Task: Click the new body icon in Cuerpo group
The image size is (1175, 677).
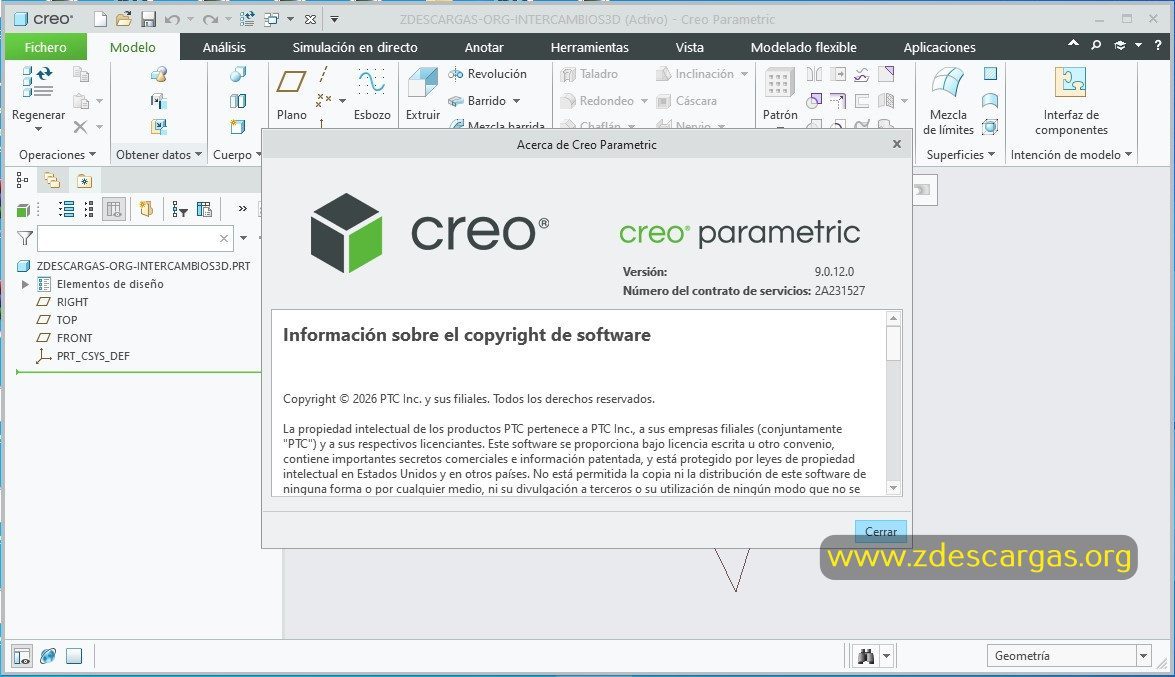Action: 238,126
